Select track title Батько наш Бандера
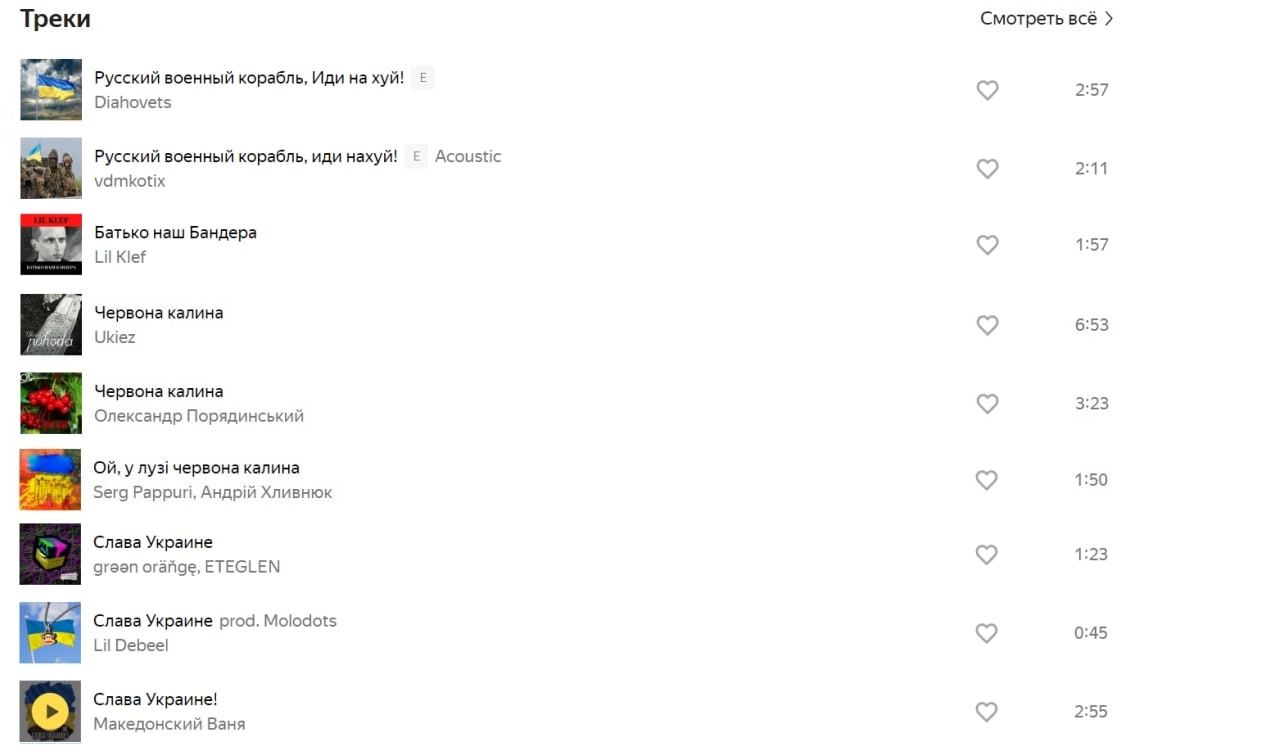Image resolution: width=1278 pixels, height=752 pixels. click(x=175, y=232)
